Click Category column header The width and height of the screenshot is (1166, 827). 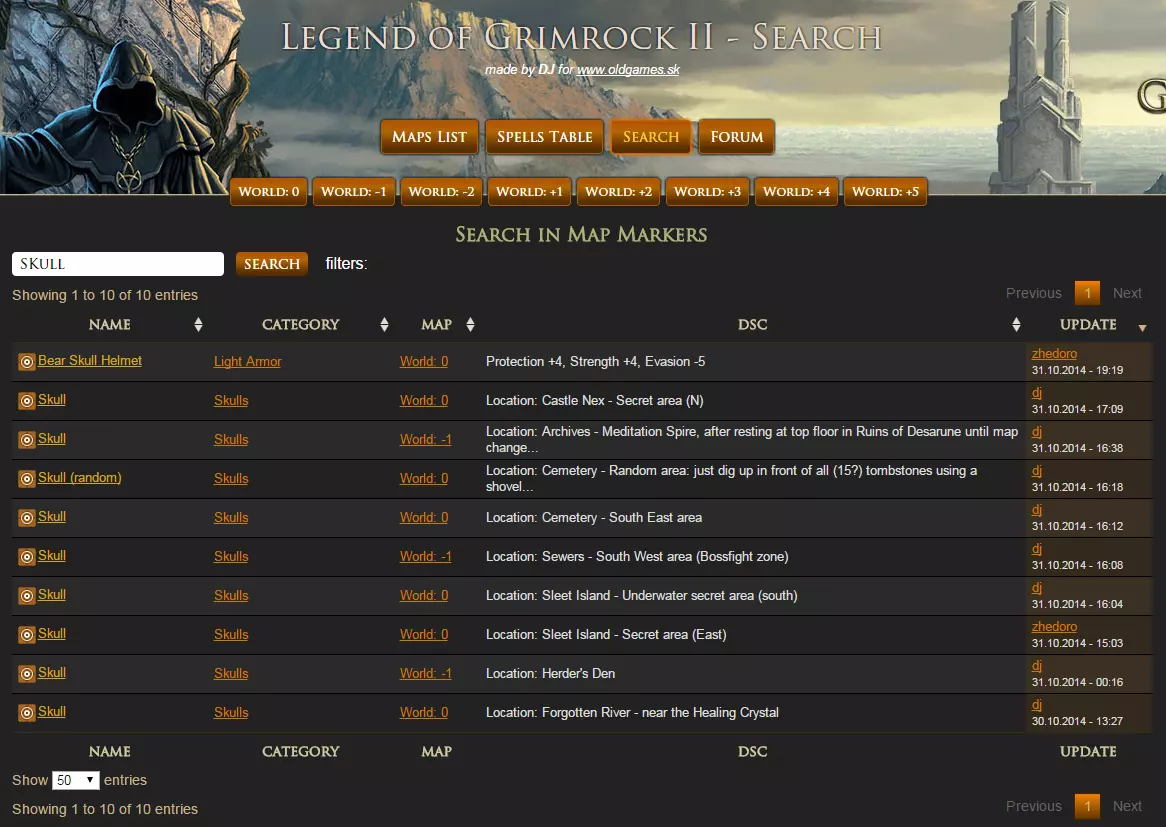[x=300, y=324]
